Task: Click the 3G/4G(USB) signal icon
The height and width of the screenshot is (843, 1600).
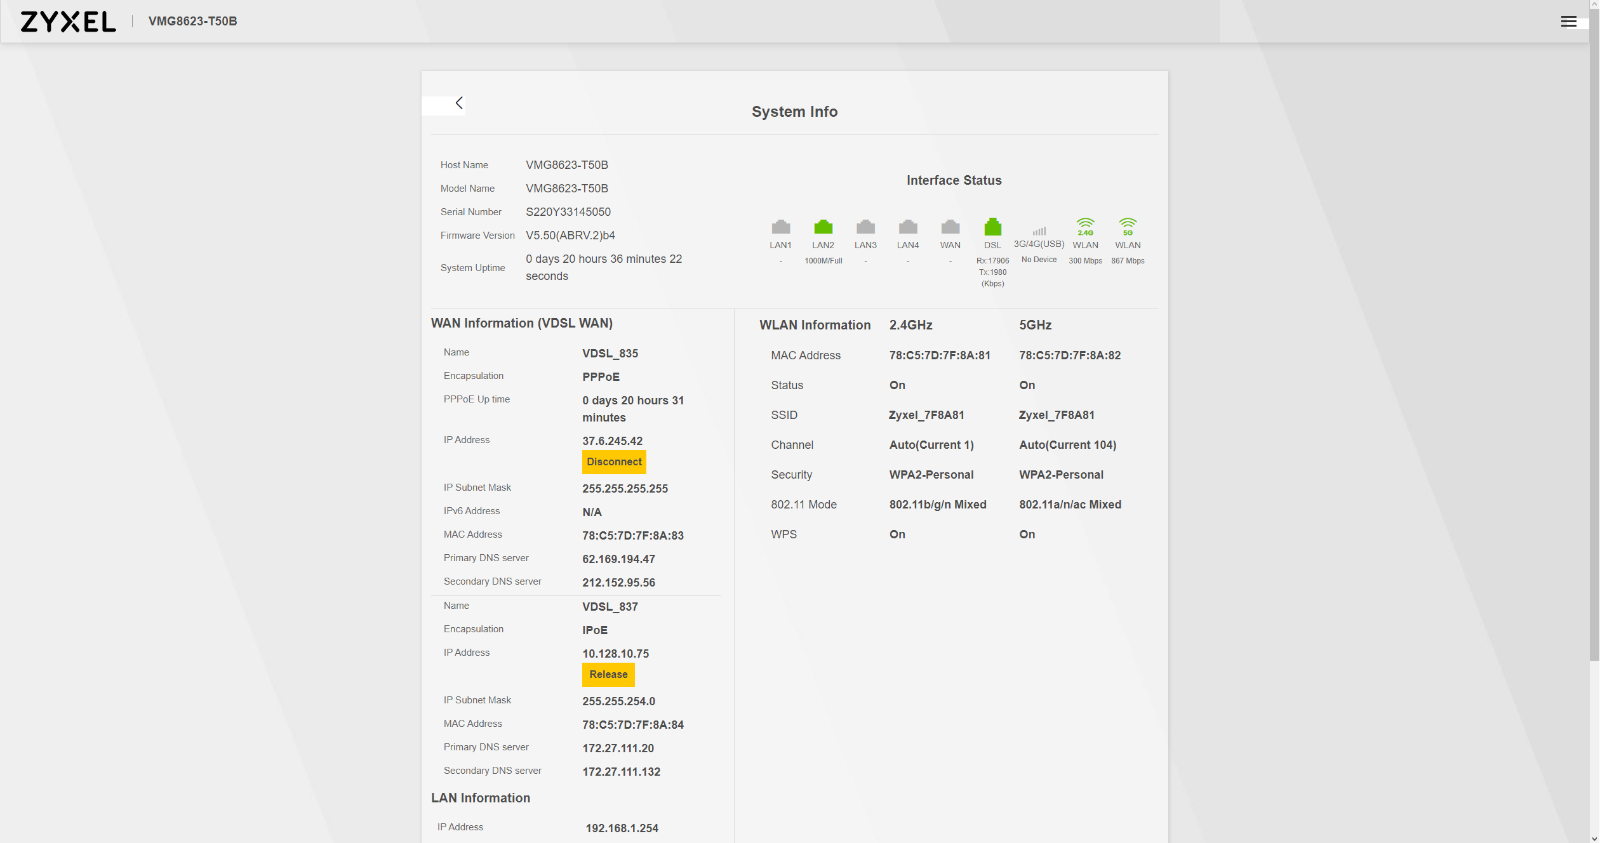Action: click(x=1039, y=230)
